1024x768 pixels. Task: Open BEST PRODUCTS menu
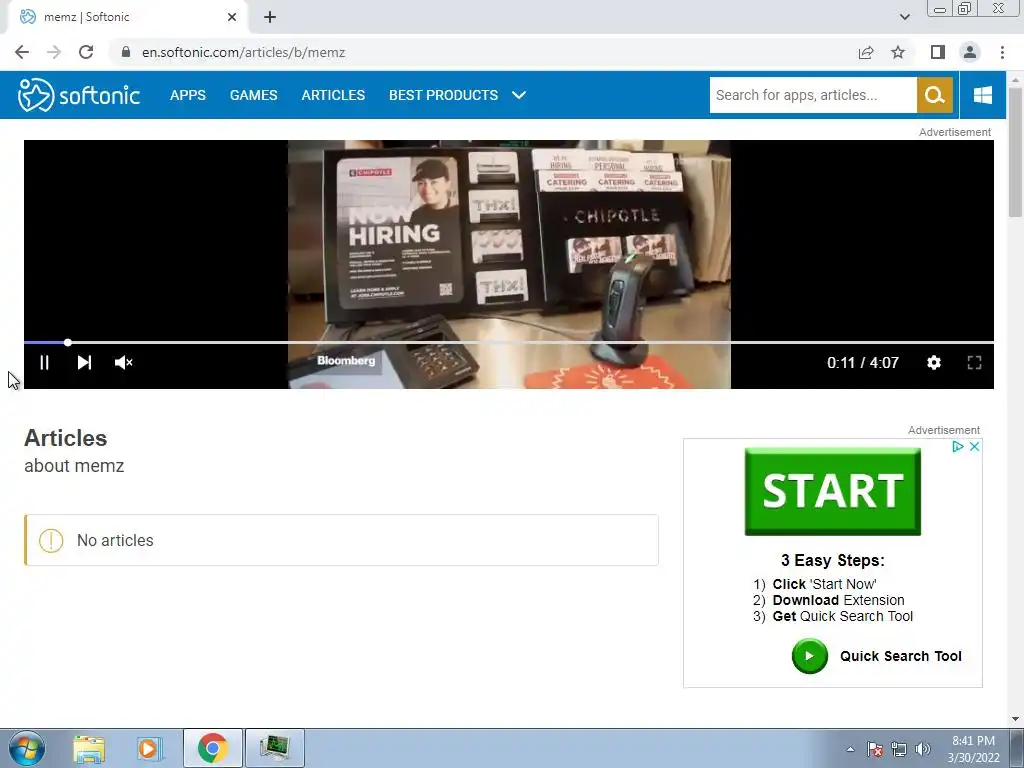coord(443,95)
